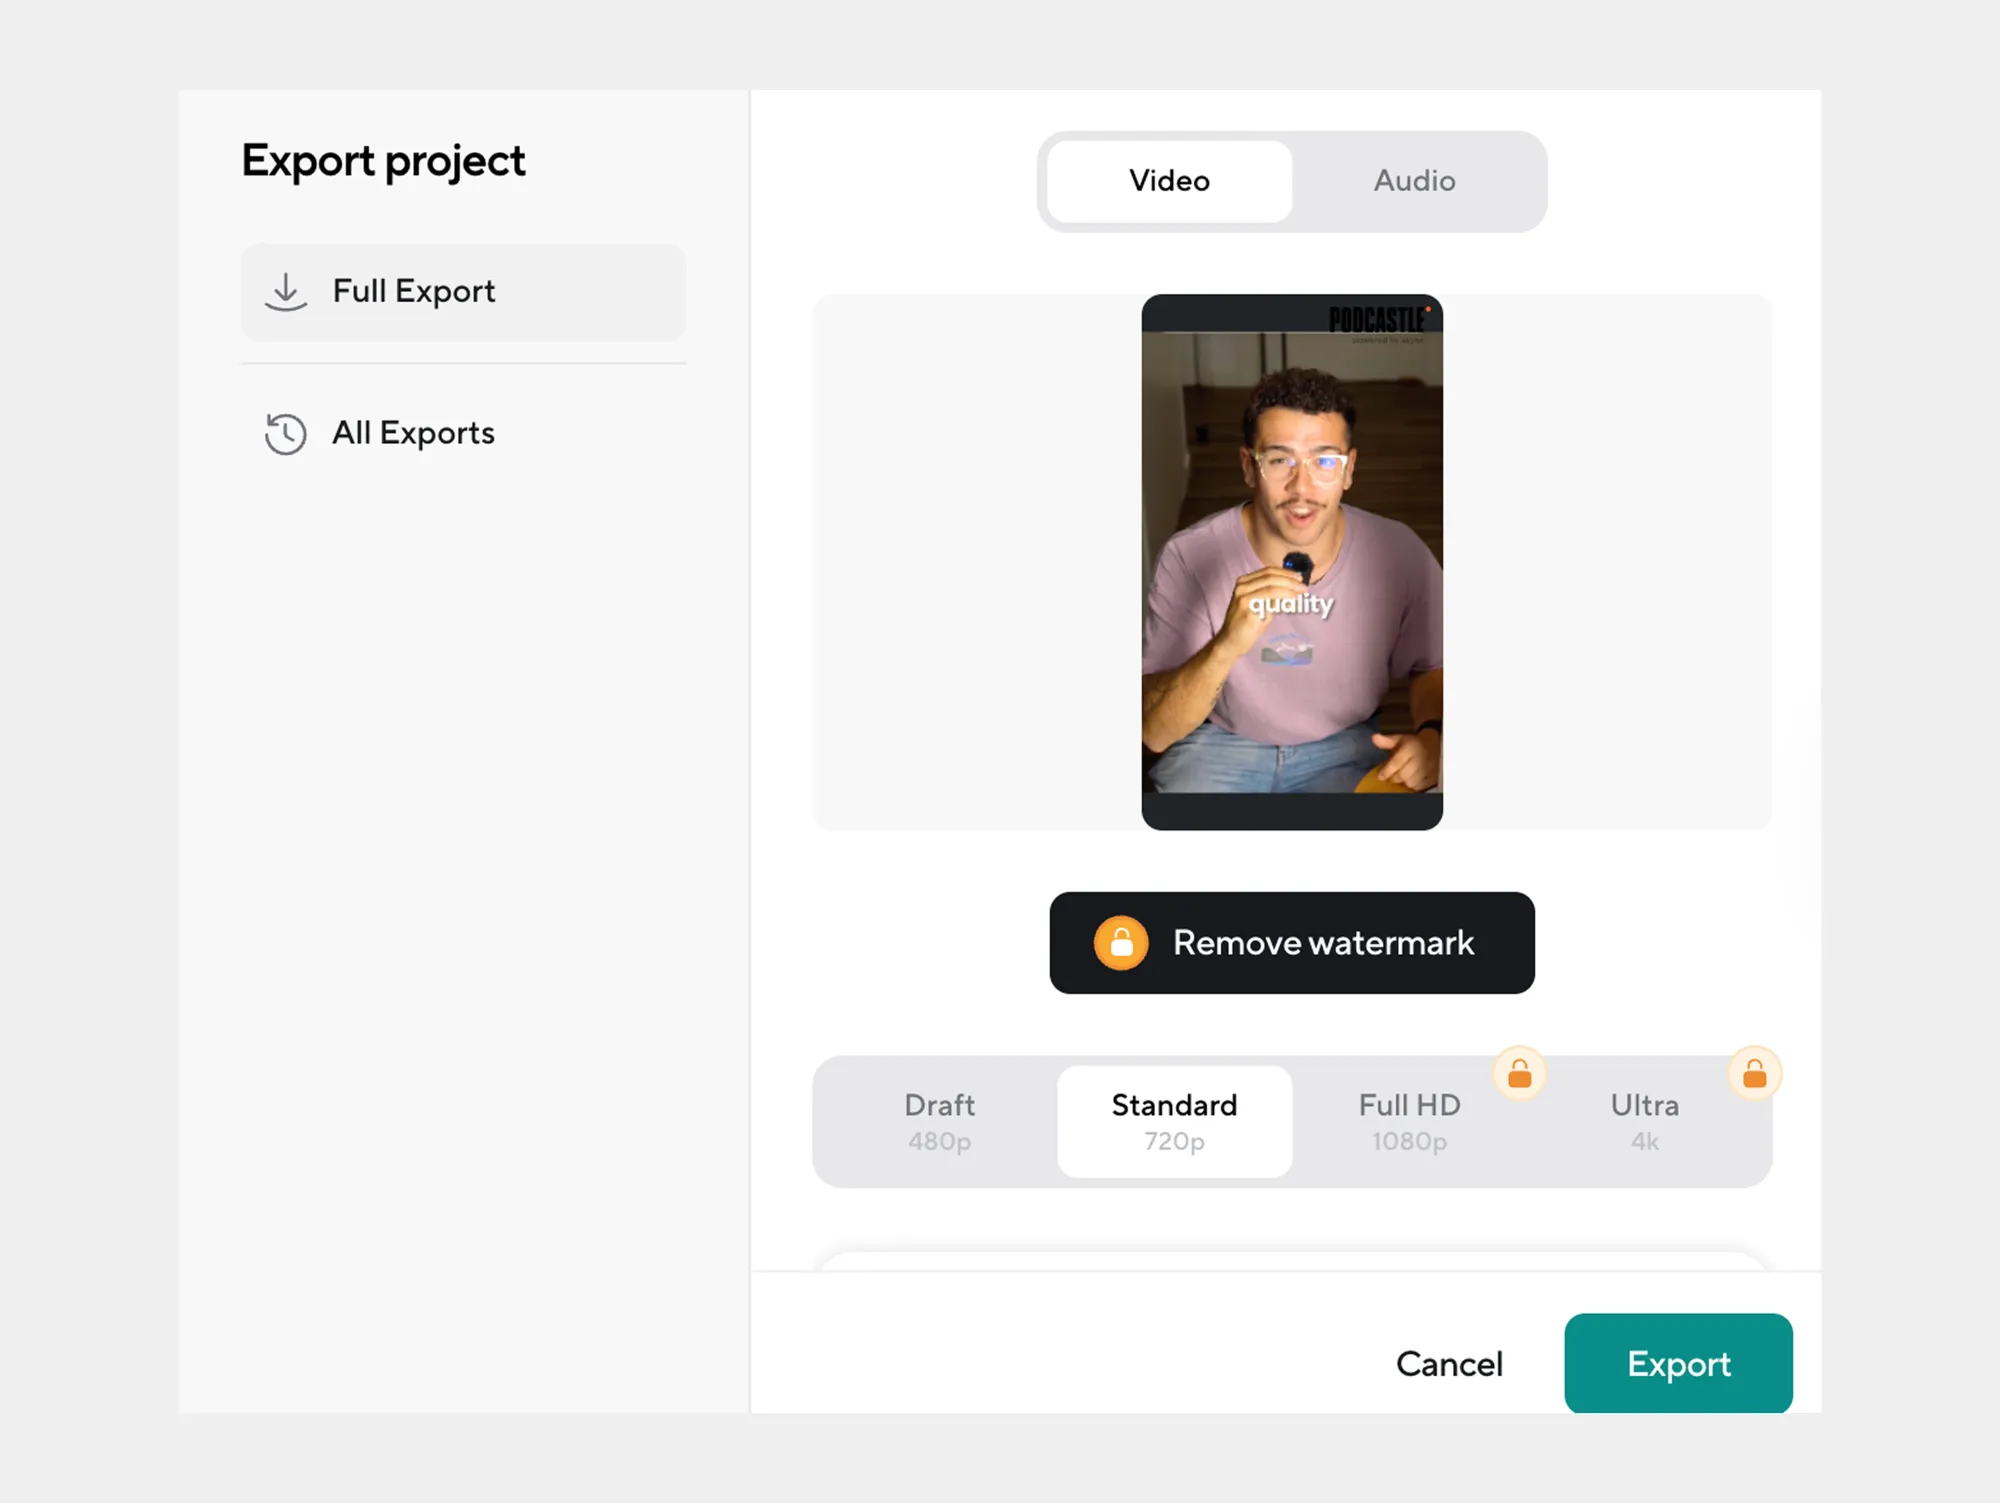
Task: Open the All Exports list
Action: [x=413, y=434]
